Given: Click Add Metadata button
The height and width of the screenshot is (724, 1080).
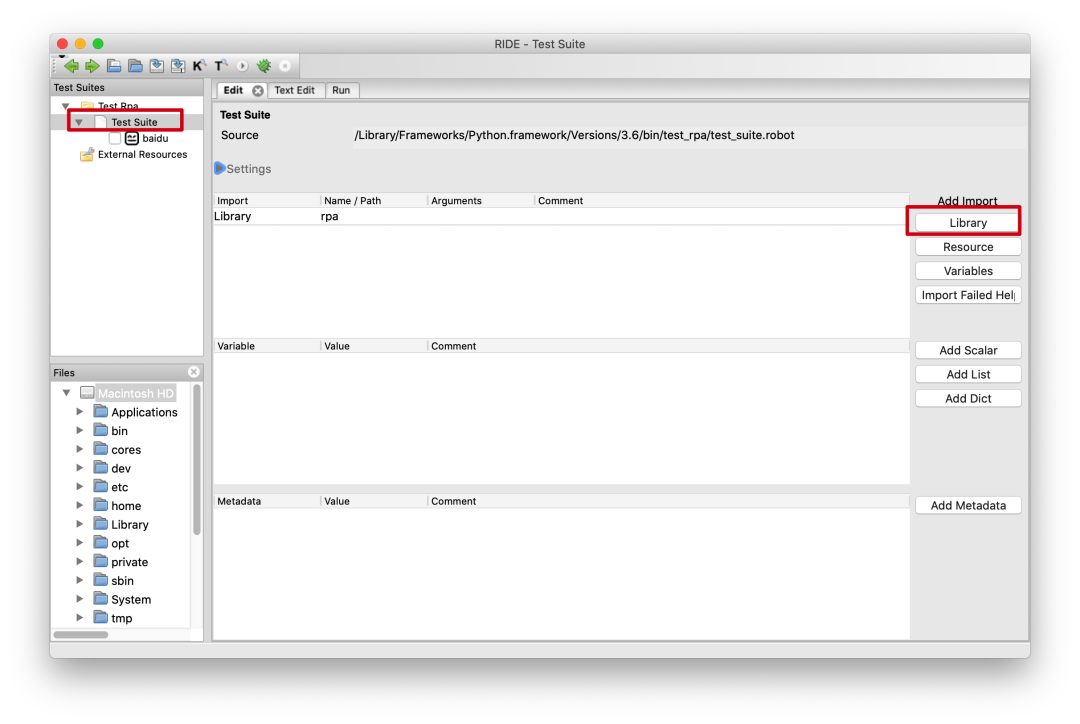Looking at the screenshot, I should pyautogui.click(x=968, y=505).
